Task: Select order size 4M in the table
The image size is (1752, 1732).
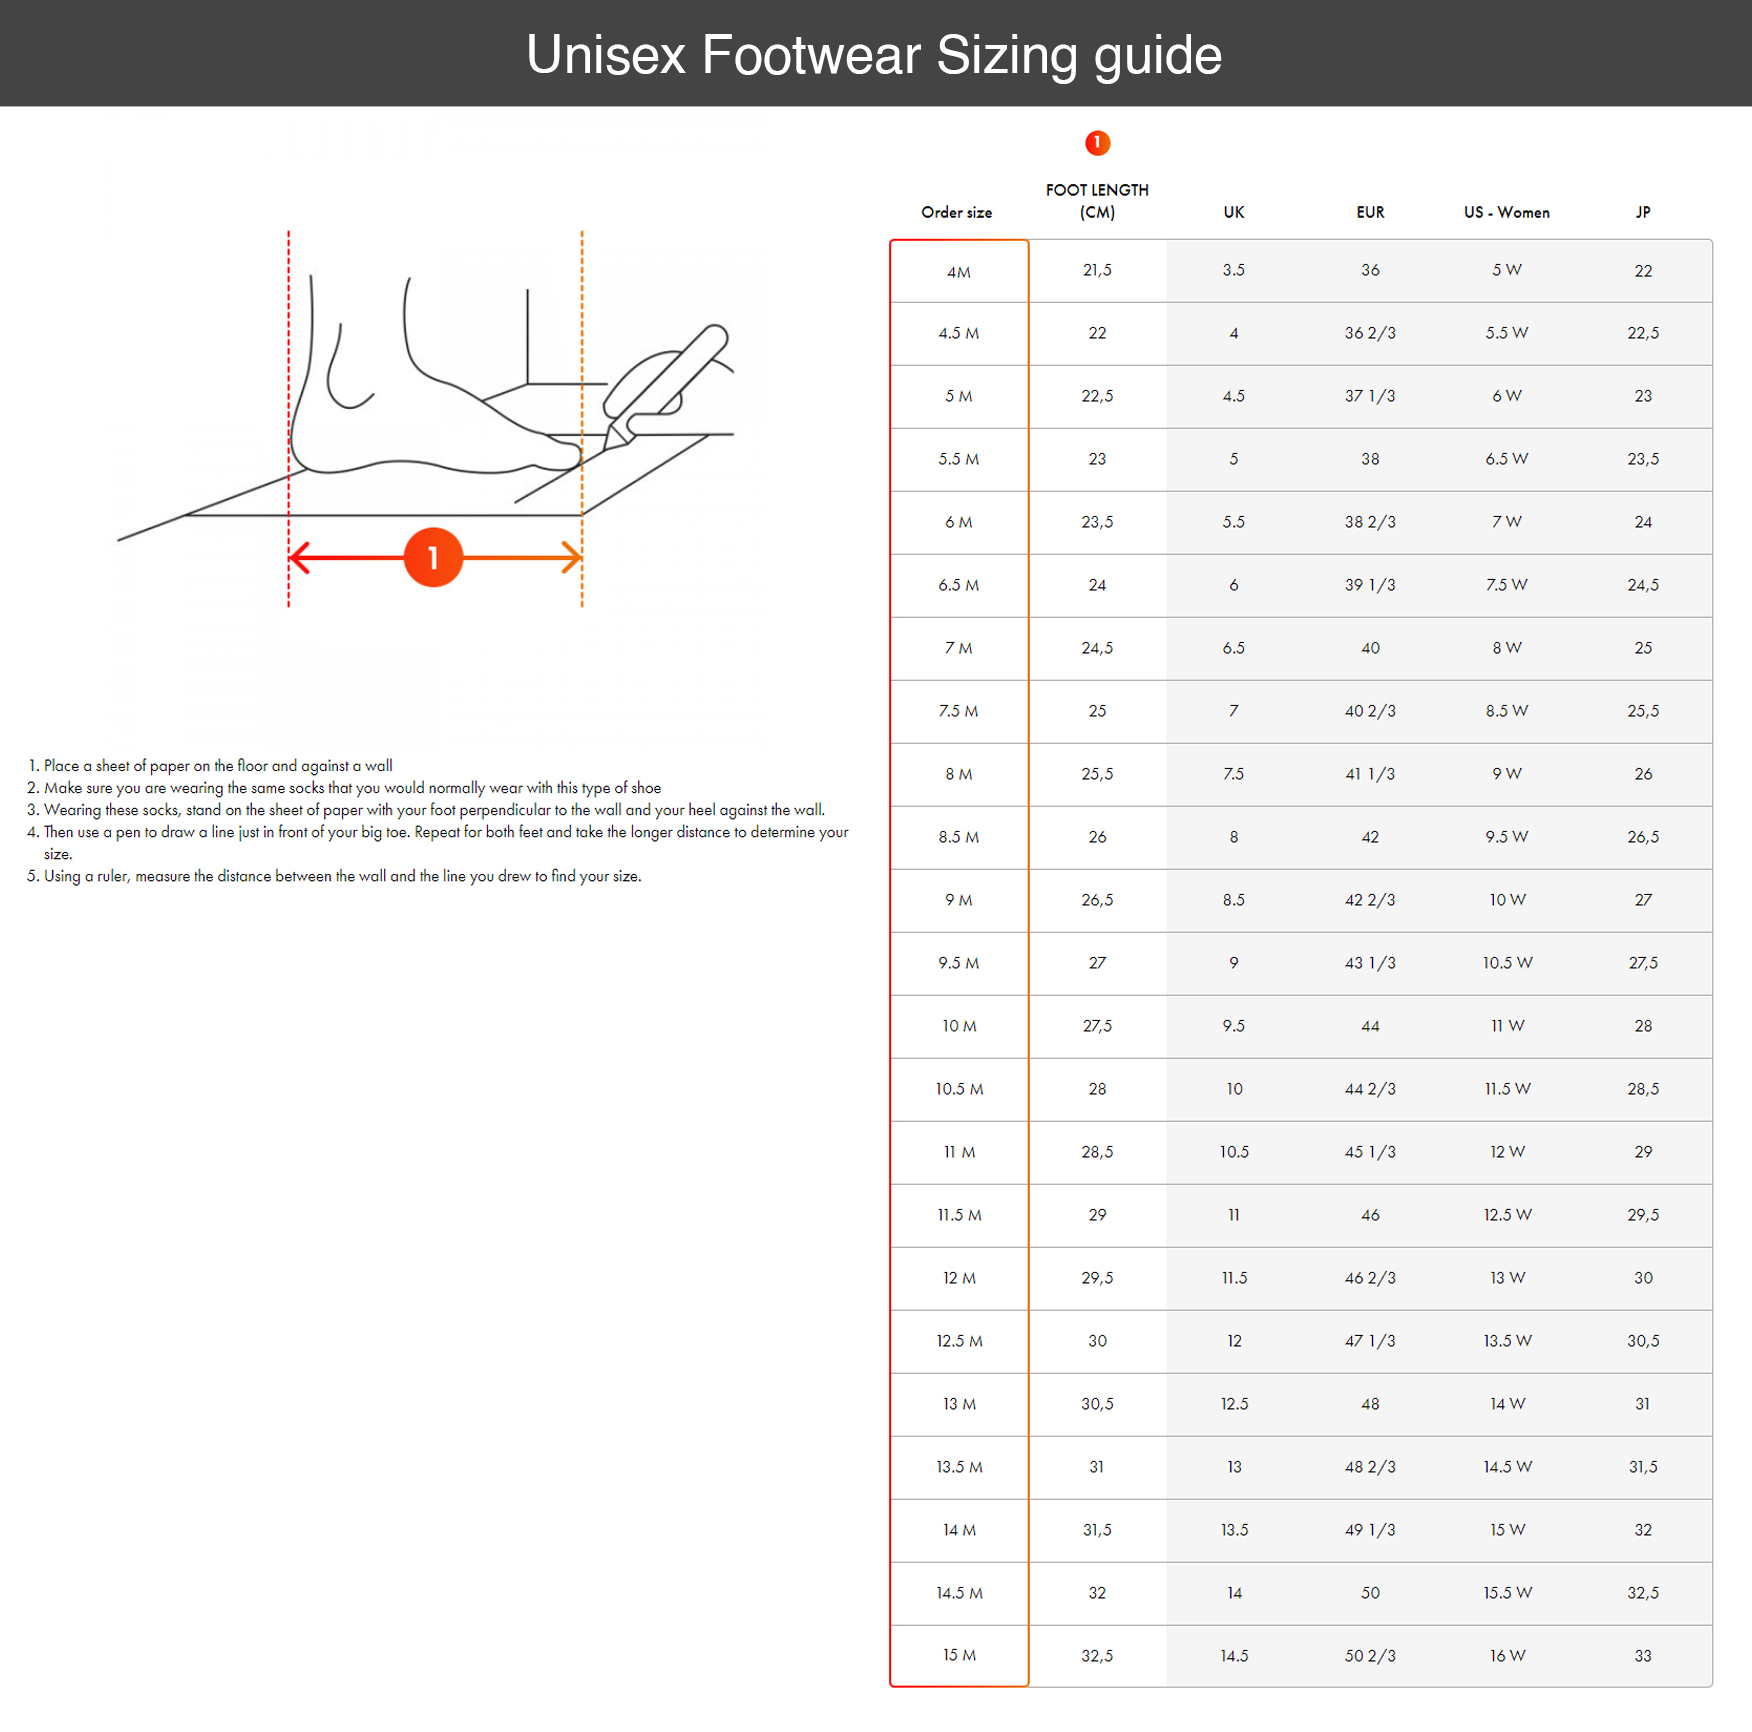Action: [x=959, y=271]
